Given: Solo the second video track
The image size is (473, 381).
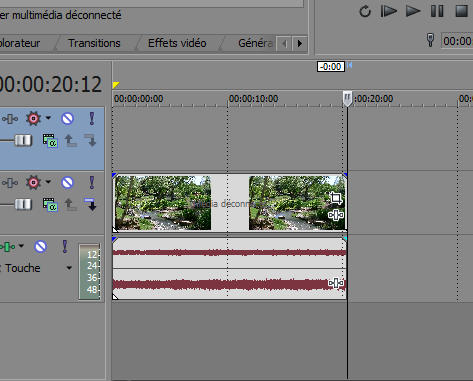Looking at the screenshot, I should pos(92,182).
